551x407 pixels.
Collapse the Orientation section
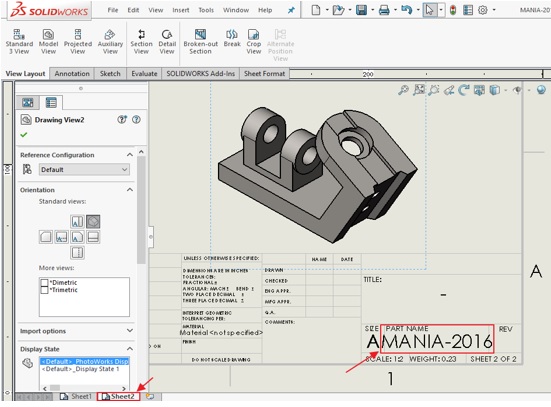[x=130, y=190]
